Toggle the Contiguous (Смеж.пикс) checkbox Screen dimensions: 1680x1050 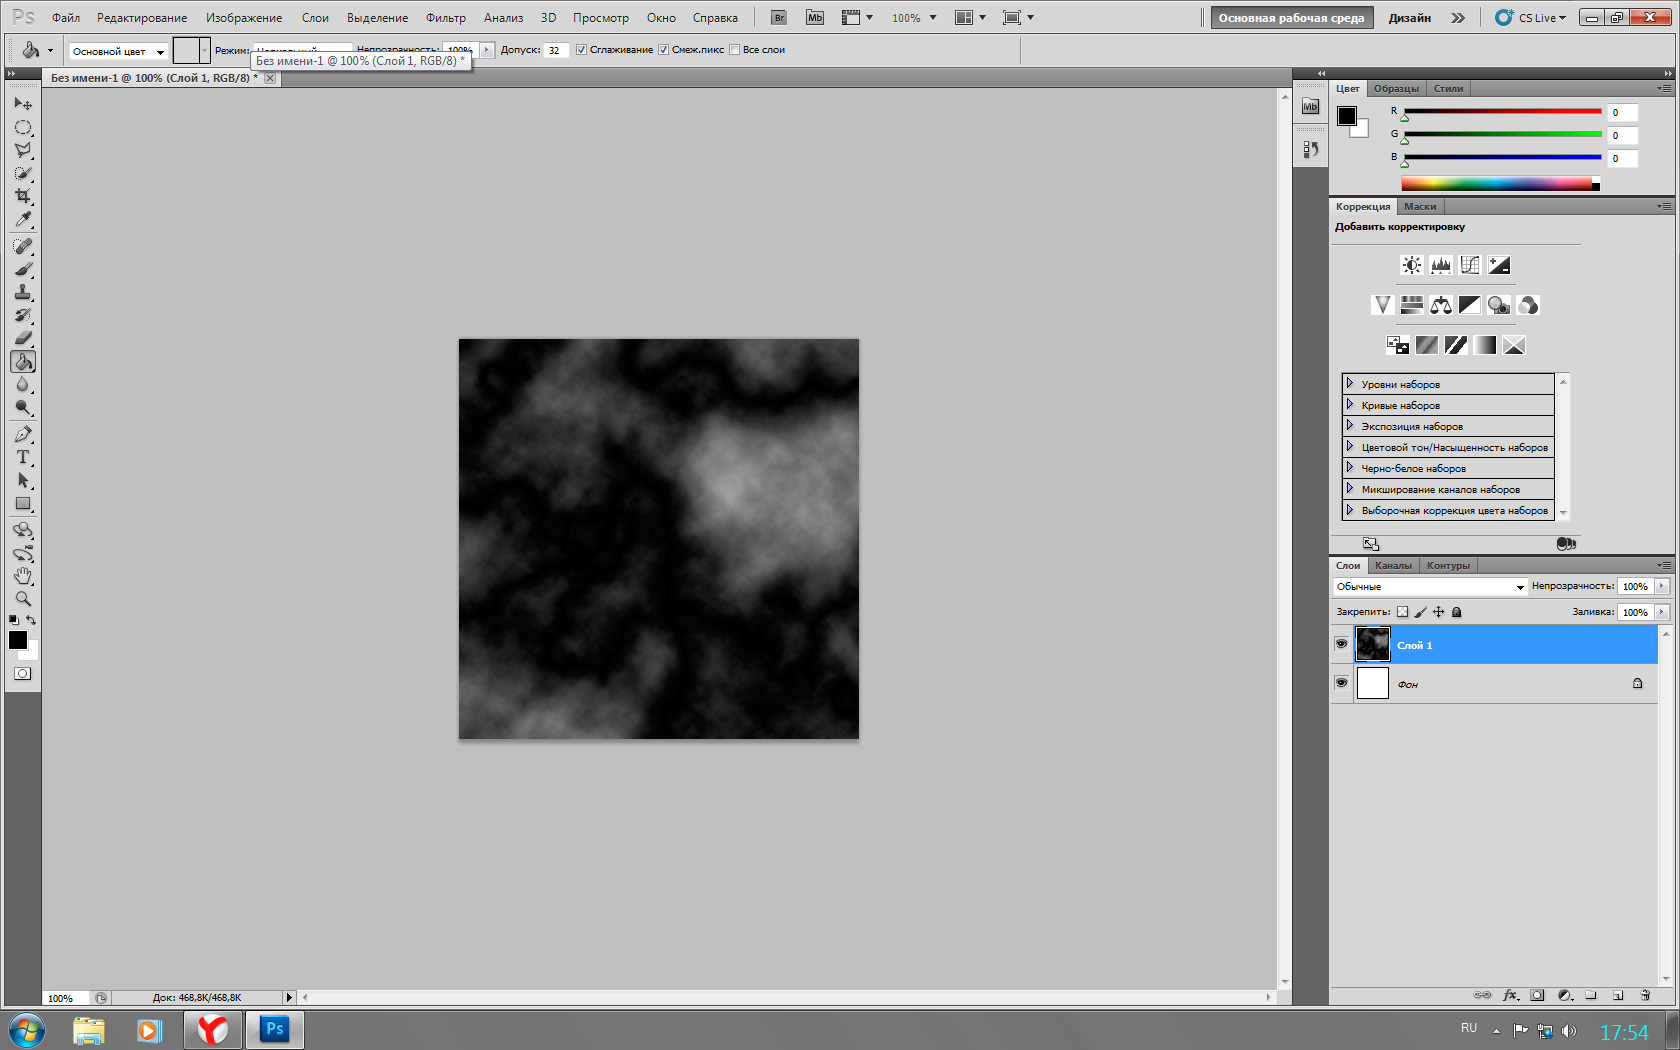point(663,50)
